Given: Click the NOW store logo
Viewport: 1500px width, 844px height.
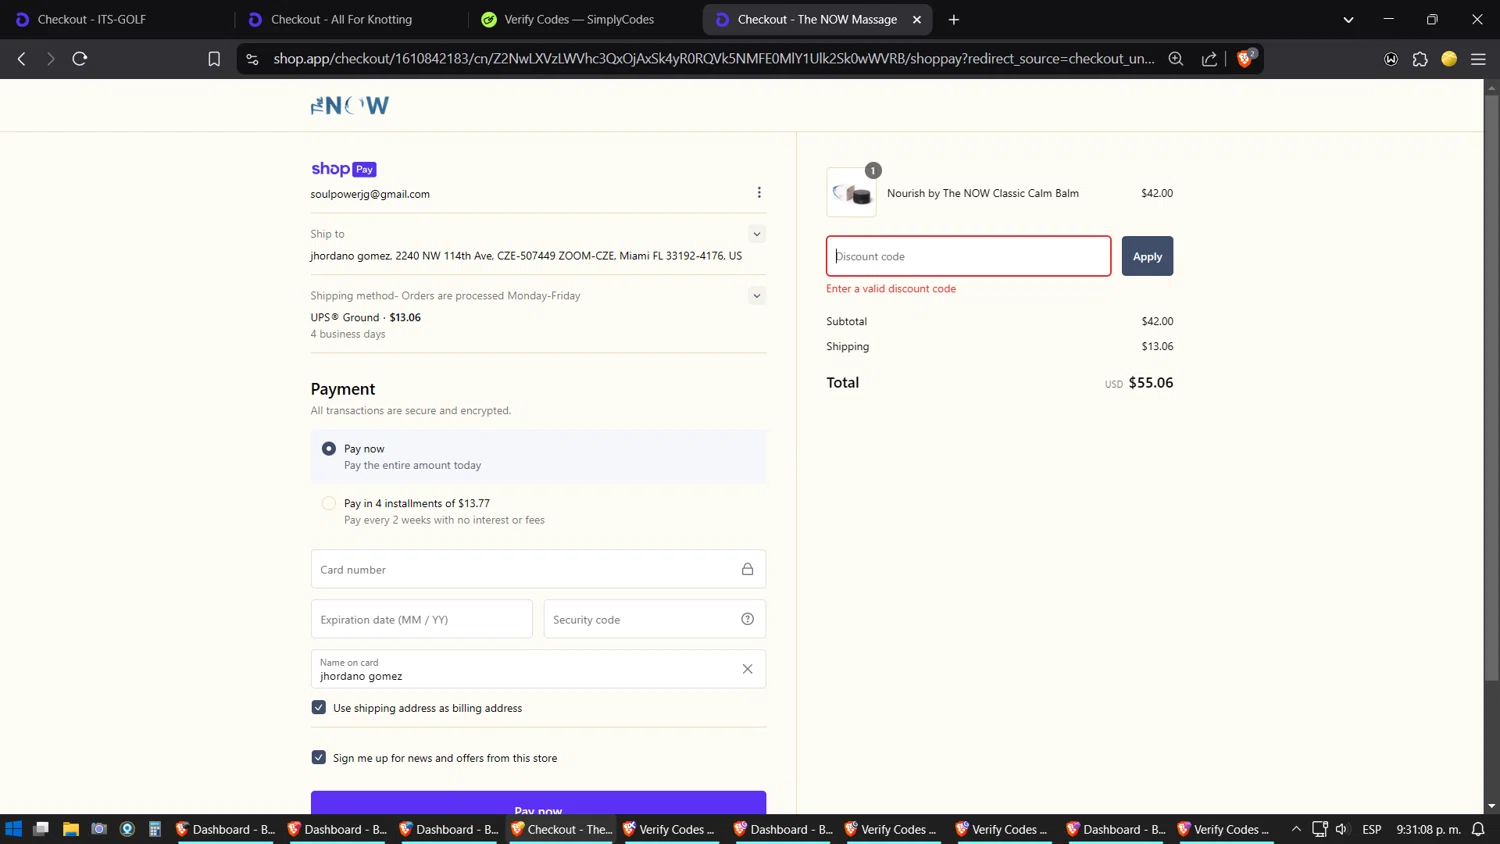Looking at the screenshot, I should tap(350, 105).
